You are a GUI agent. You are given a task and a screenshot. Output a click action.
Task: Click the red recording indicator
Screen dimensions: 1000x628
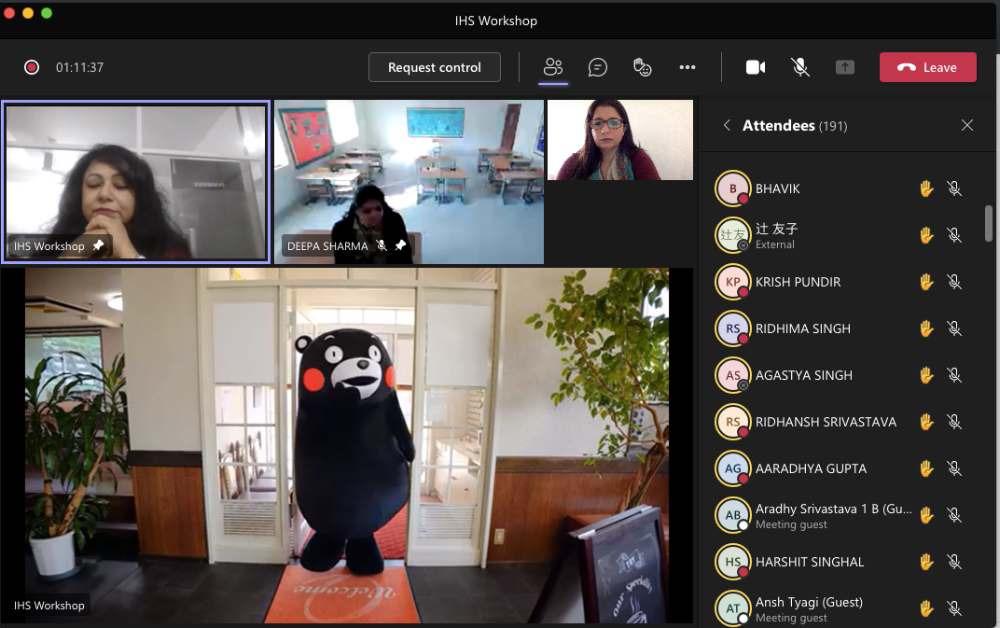click(x=31, y=67)
